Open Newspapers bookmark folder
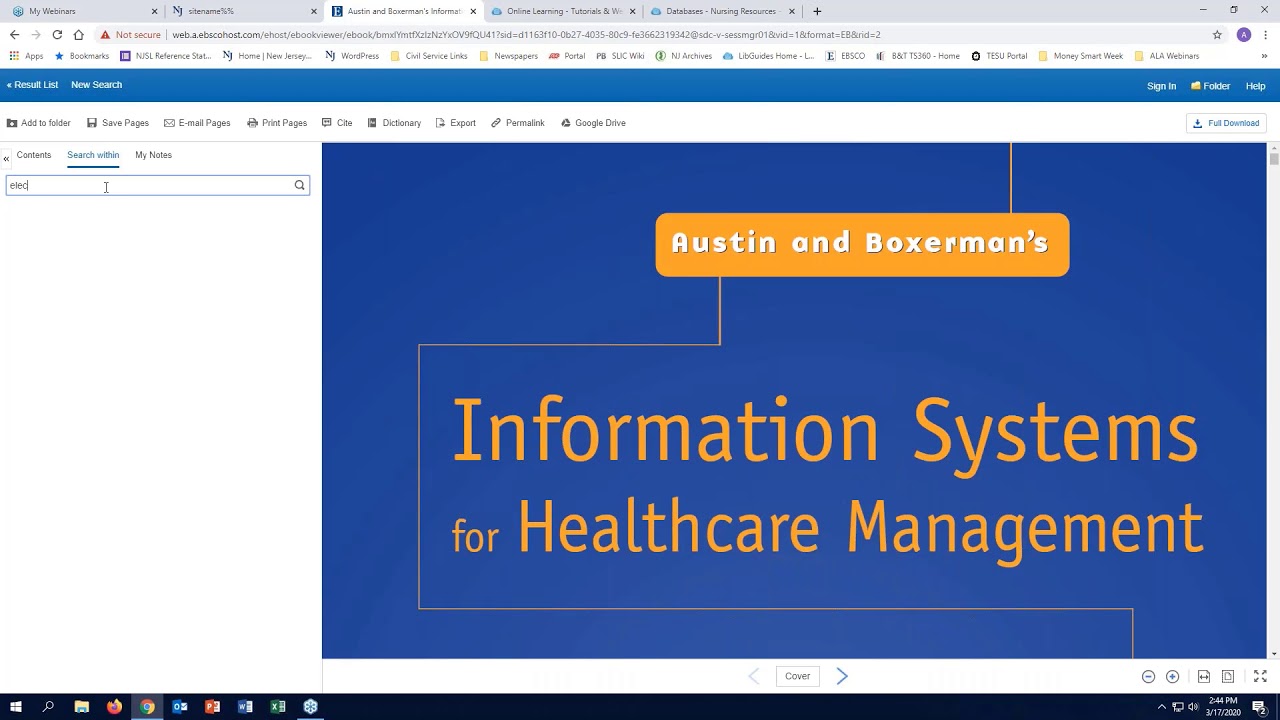This screenshot has width=1280, height=720. click(x=509, y=56)
